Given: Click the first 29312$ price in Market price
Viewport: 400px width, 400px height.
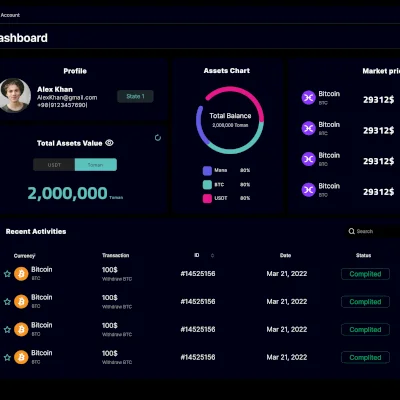Looking at the screenshot, I should 379,99.
